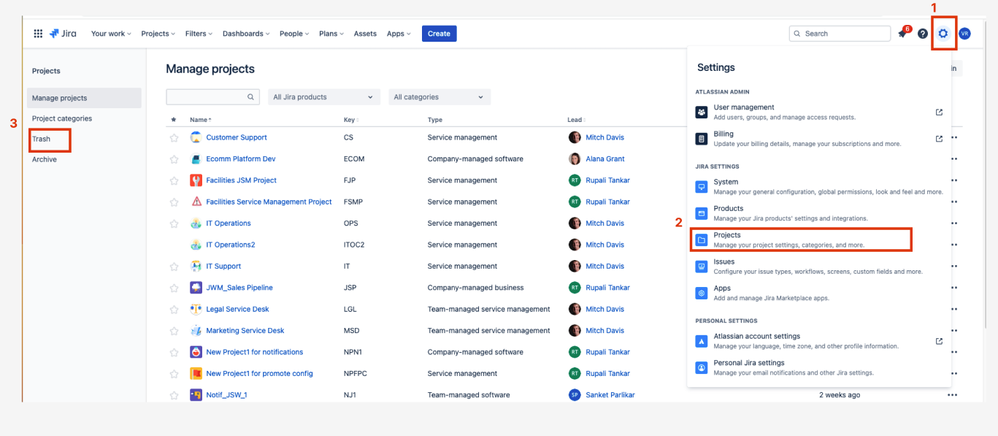998x436 pixels.
Task: Open Assets in the top navigation
Action: (365, 34)
